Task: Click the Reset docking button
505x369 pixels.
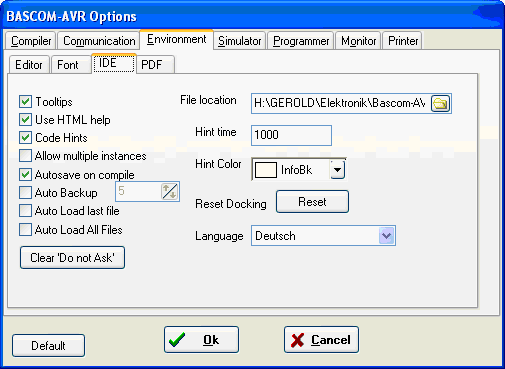Action: [x=312, y=202]
